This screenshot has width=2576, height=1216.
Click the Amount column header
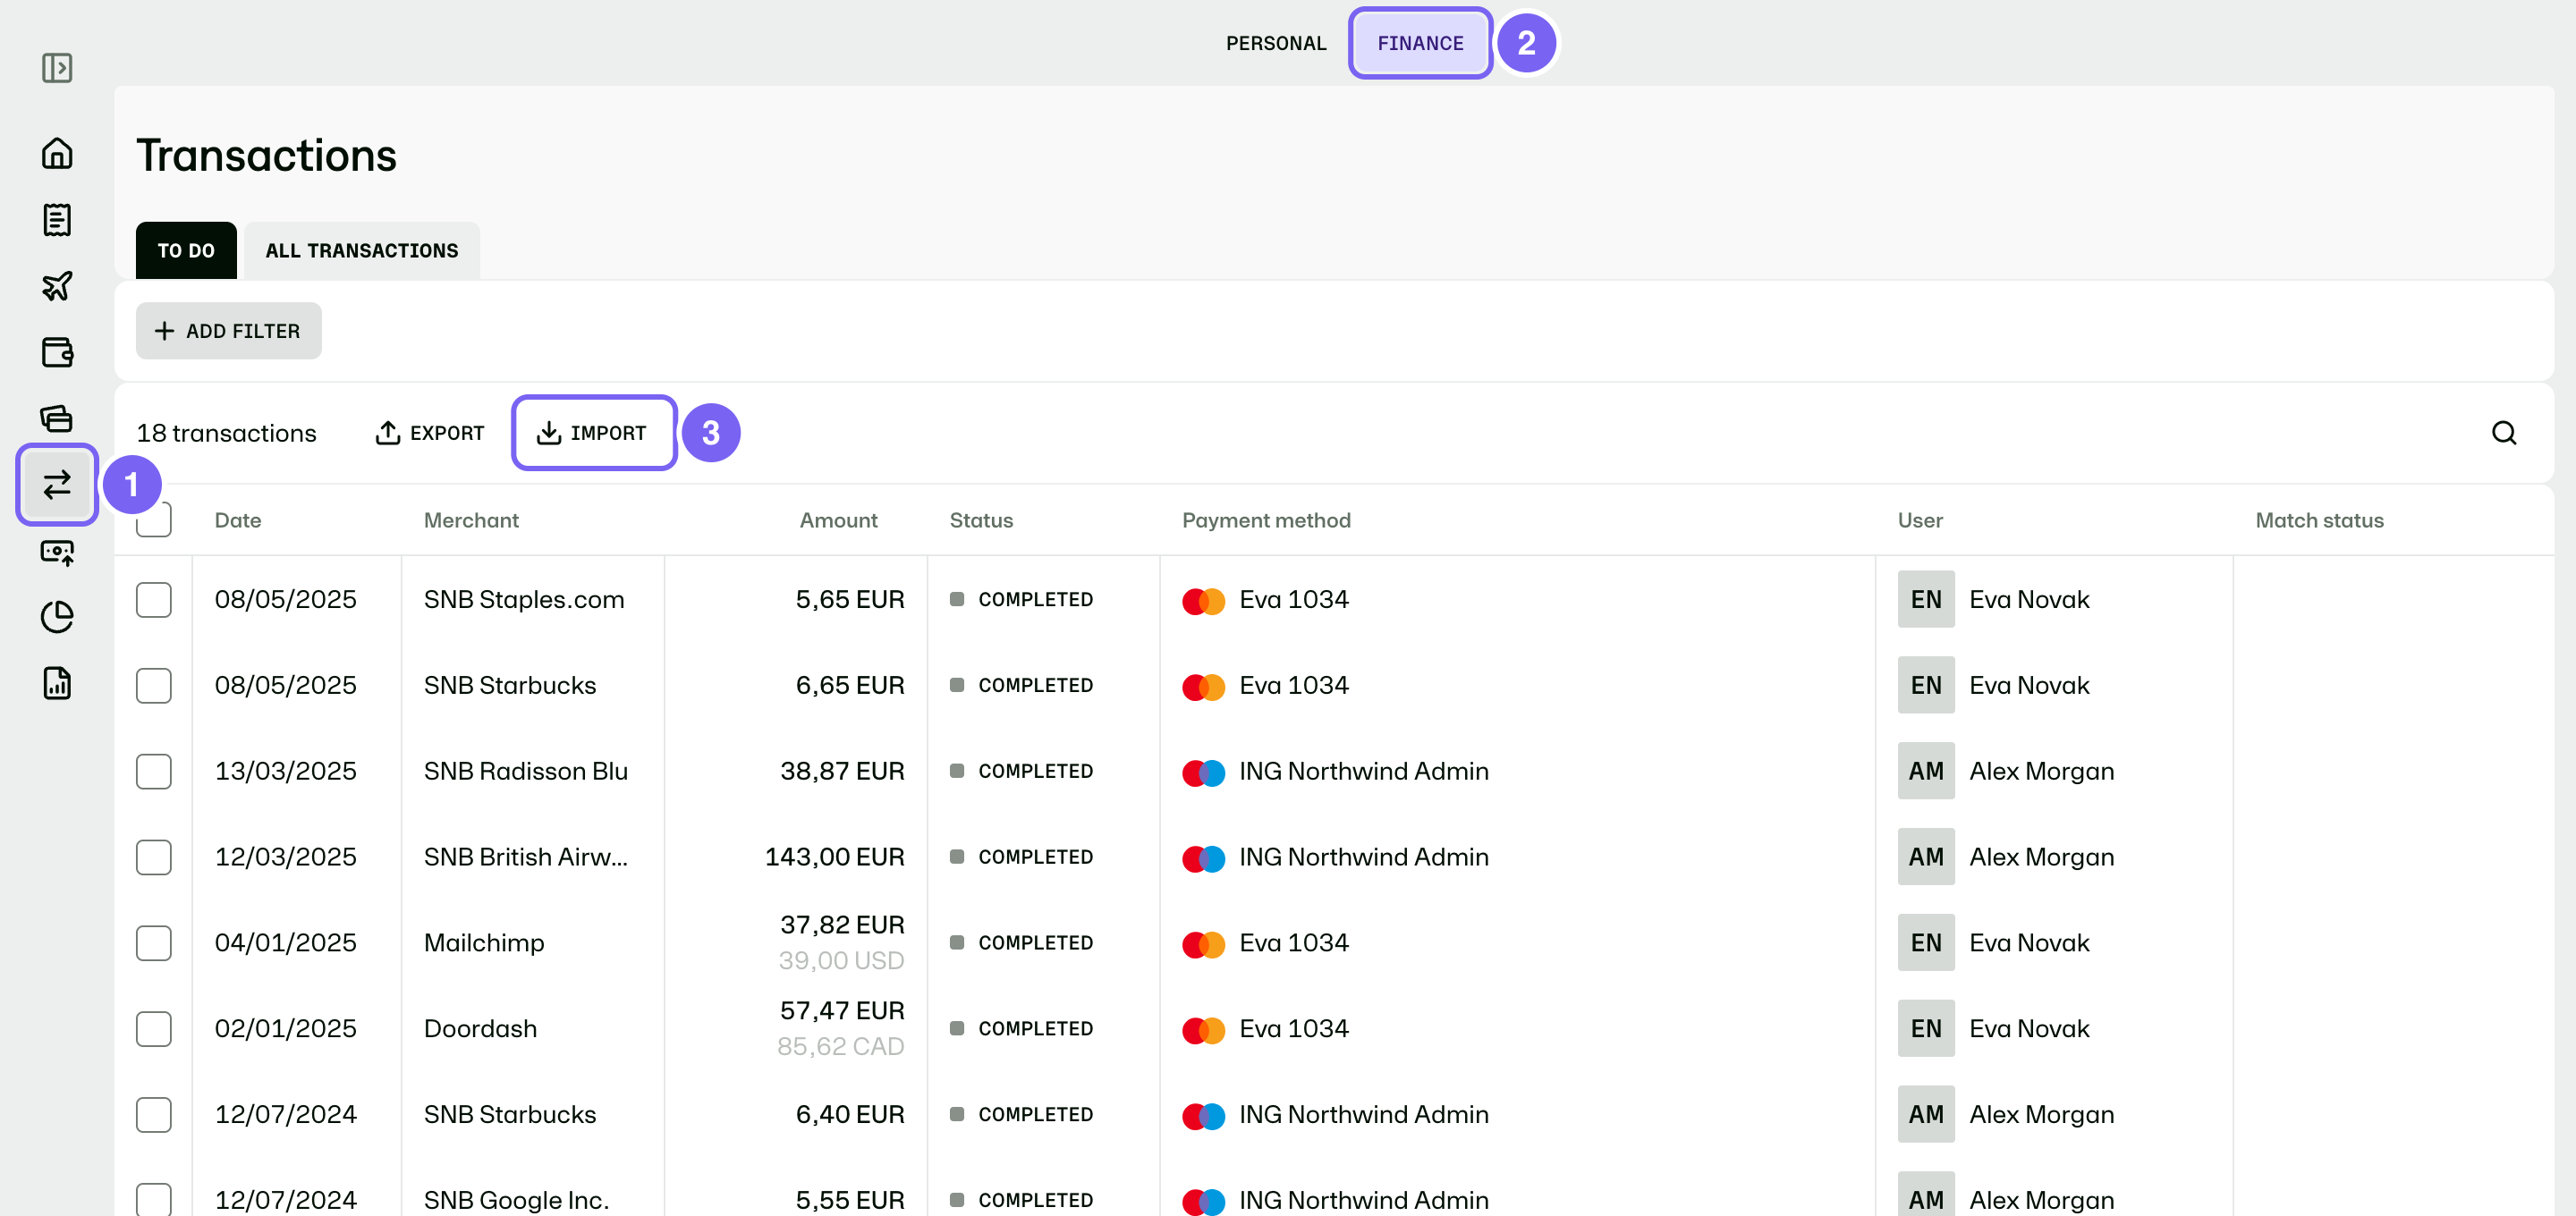[x=838, y=520]
